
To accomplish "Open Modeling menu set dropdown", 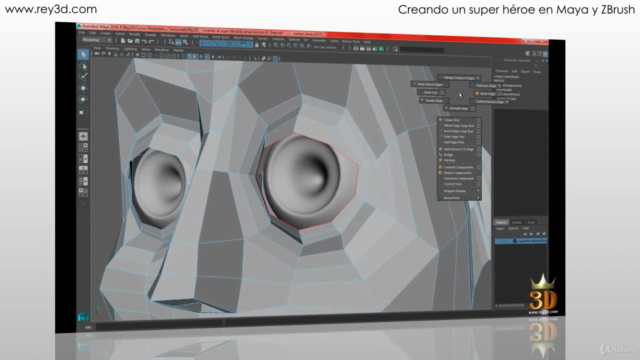I will [x=96, y=40].
